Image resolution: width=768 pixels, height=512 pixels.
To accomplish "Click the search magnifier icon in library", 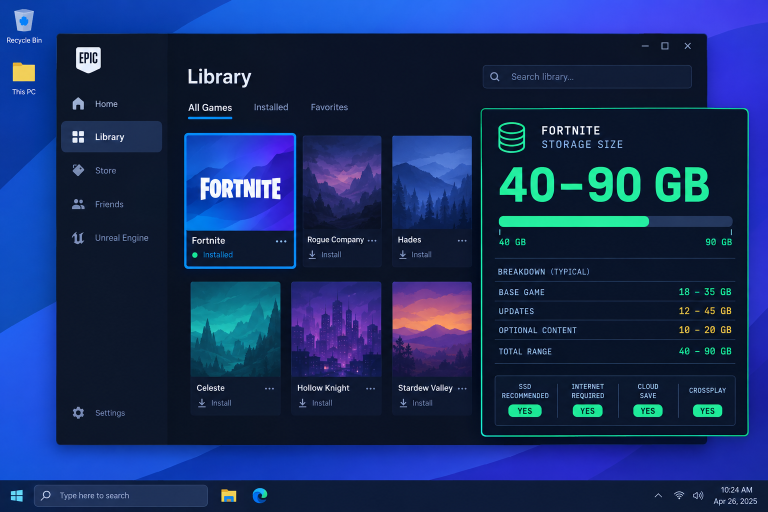I will pyautogui.click(x=495, y=77).
